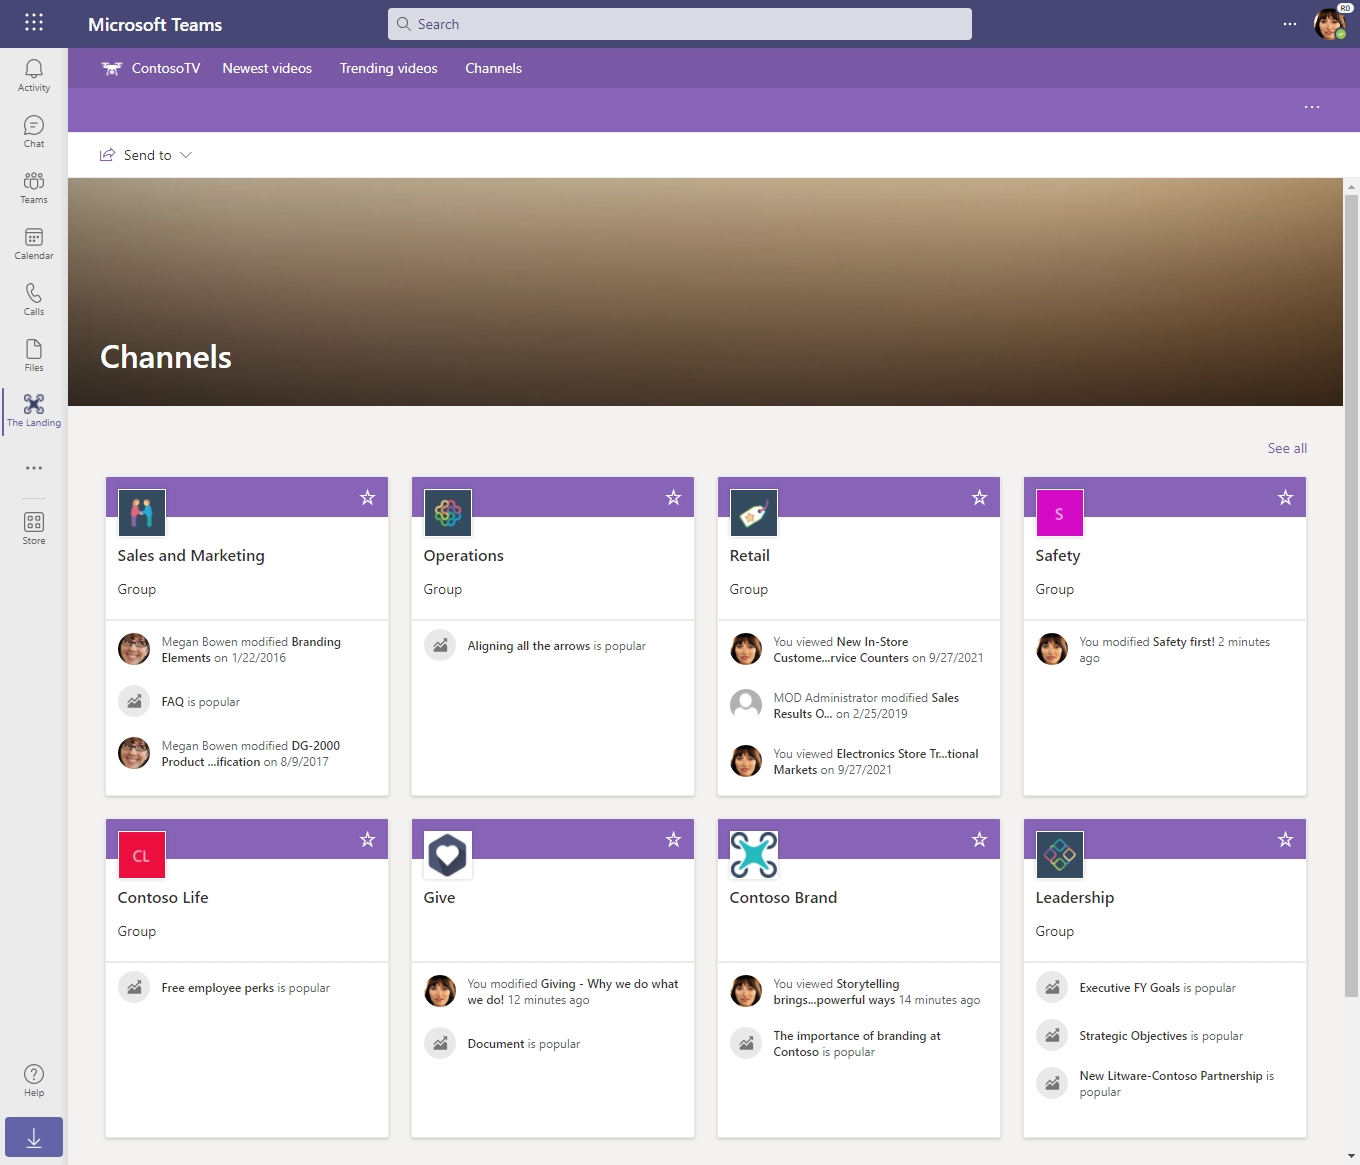Open Settings and more ellipsis in title bar

coord(1290,24)
